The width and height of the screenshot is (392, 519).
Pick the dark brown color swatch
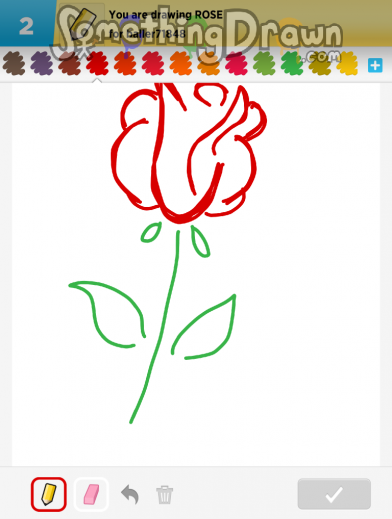tap(14, 63)
